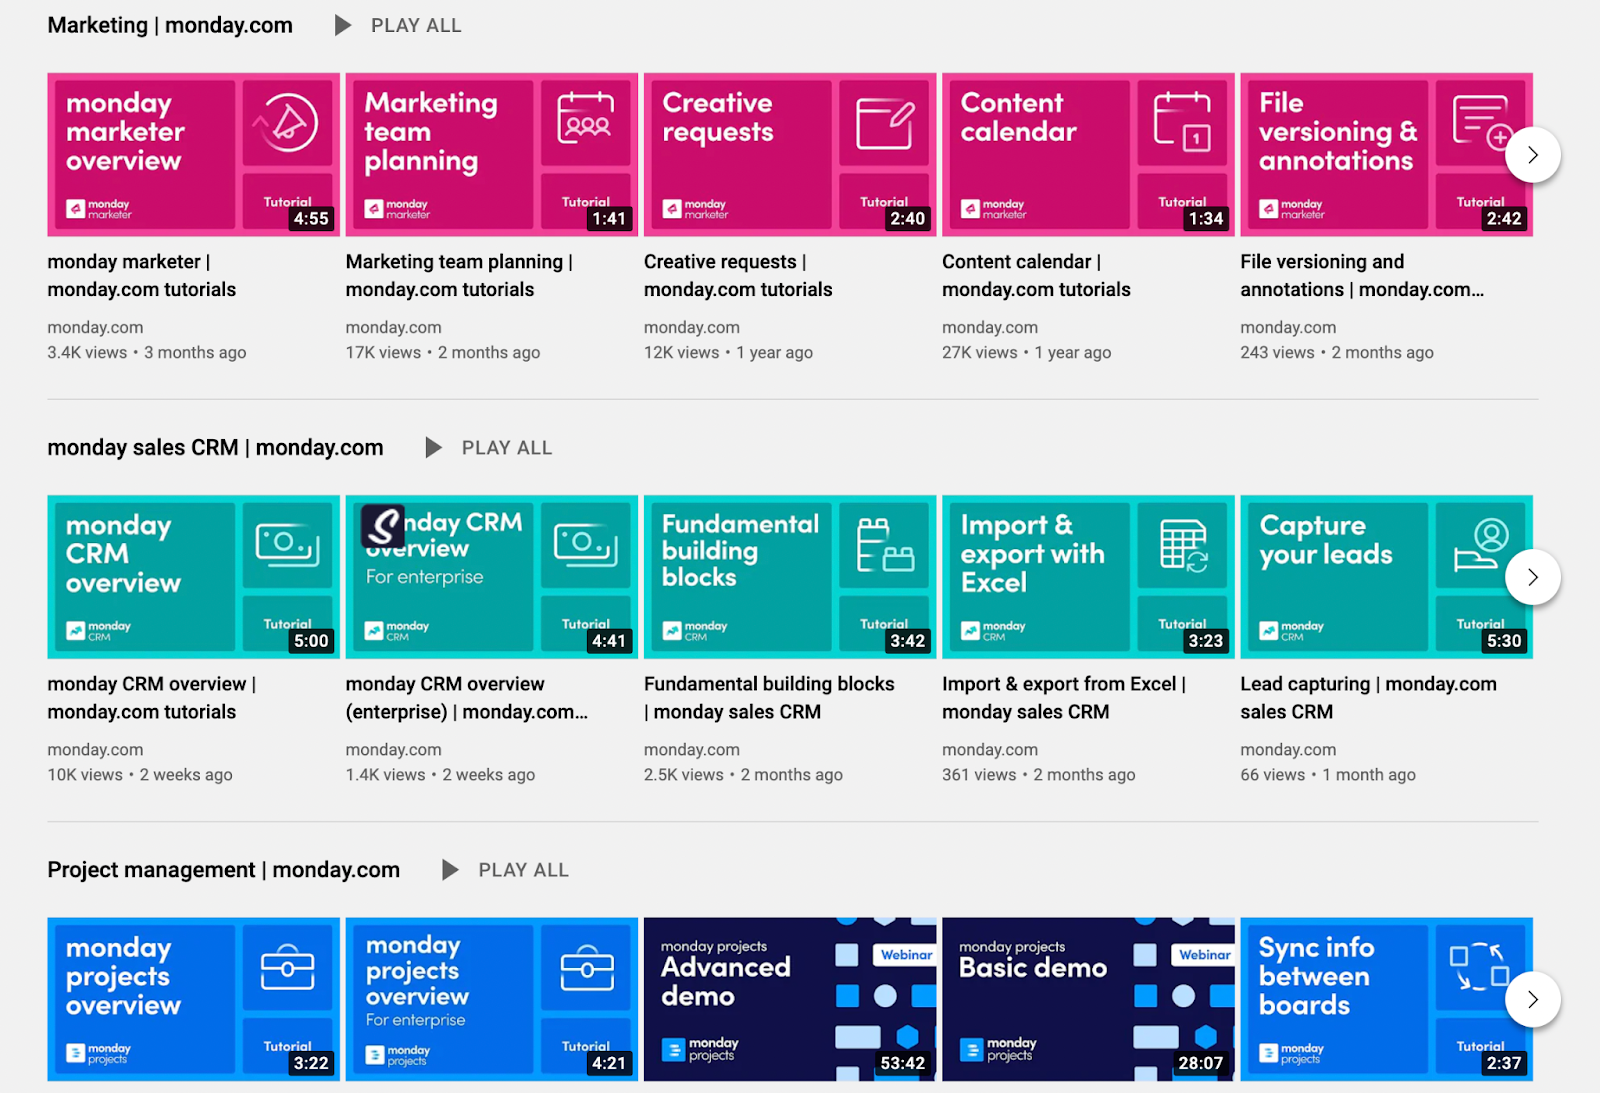
Task: Open title 'Content calendar | monday.com tutorials'
Action: (x=1036, y=276)
